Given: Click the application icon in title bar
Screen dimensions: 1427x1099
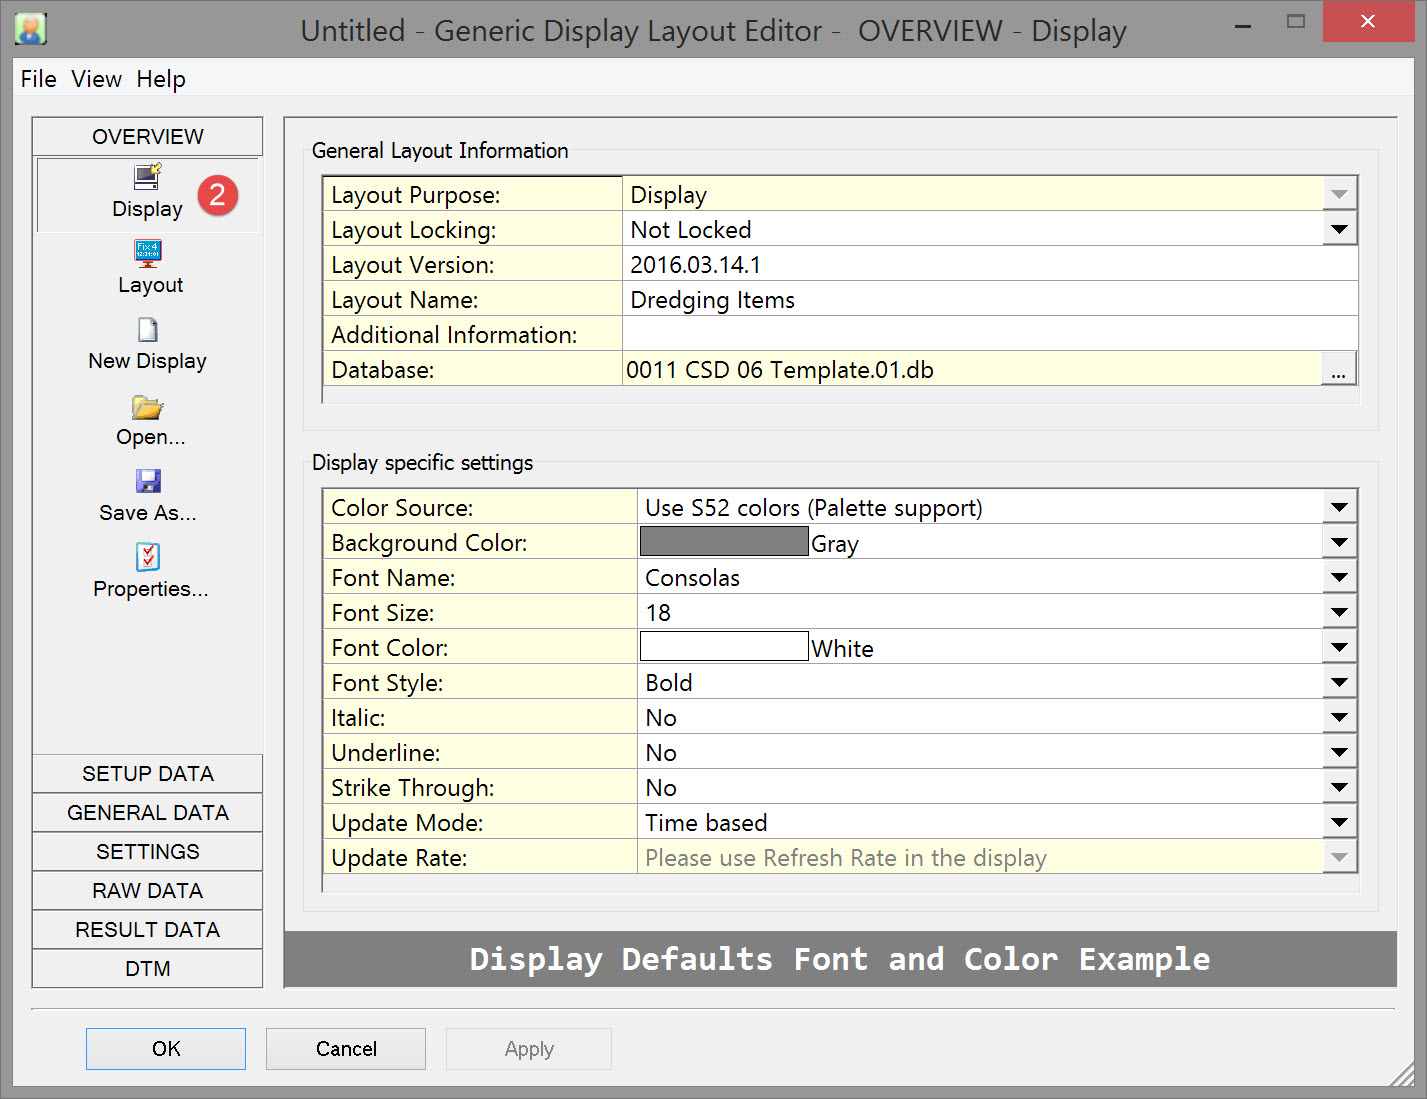Looking at the screenshot, I should pos(31,29).
